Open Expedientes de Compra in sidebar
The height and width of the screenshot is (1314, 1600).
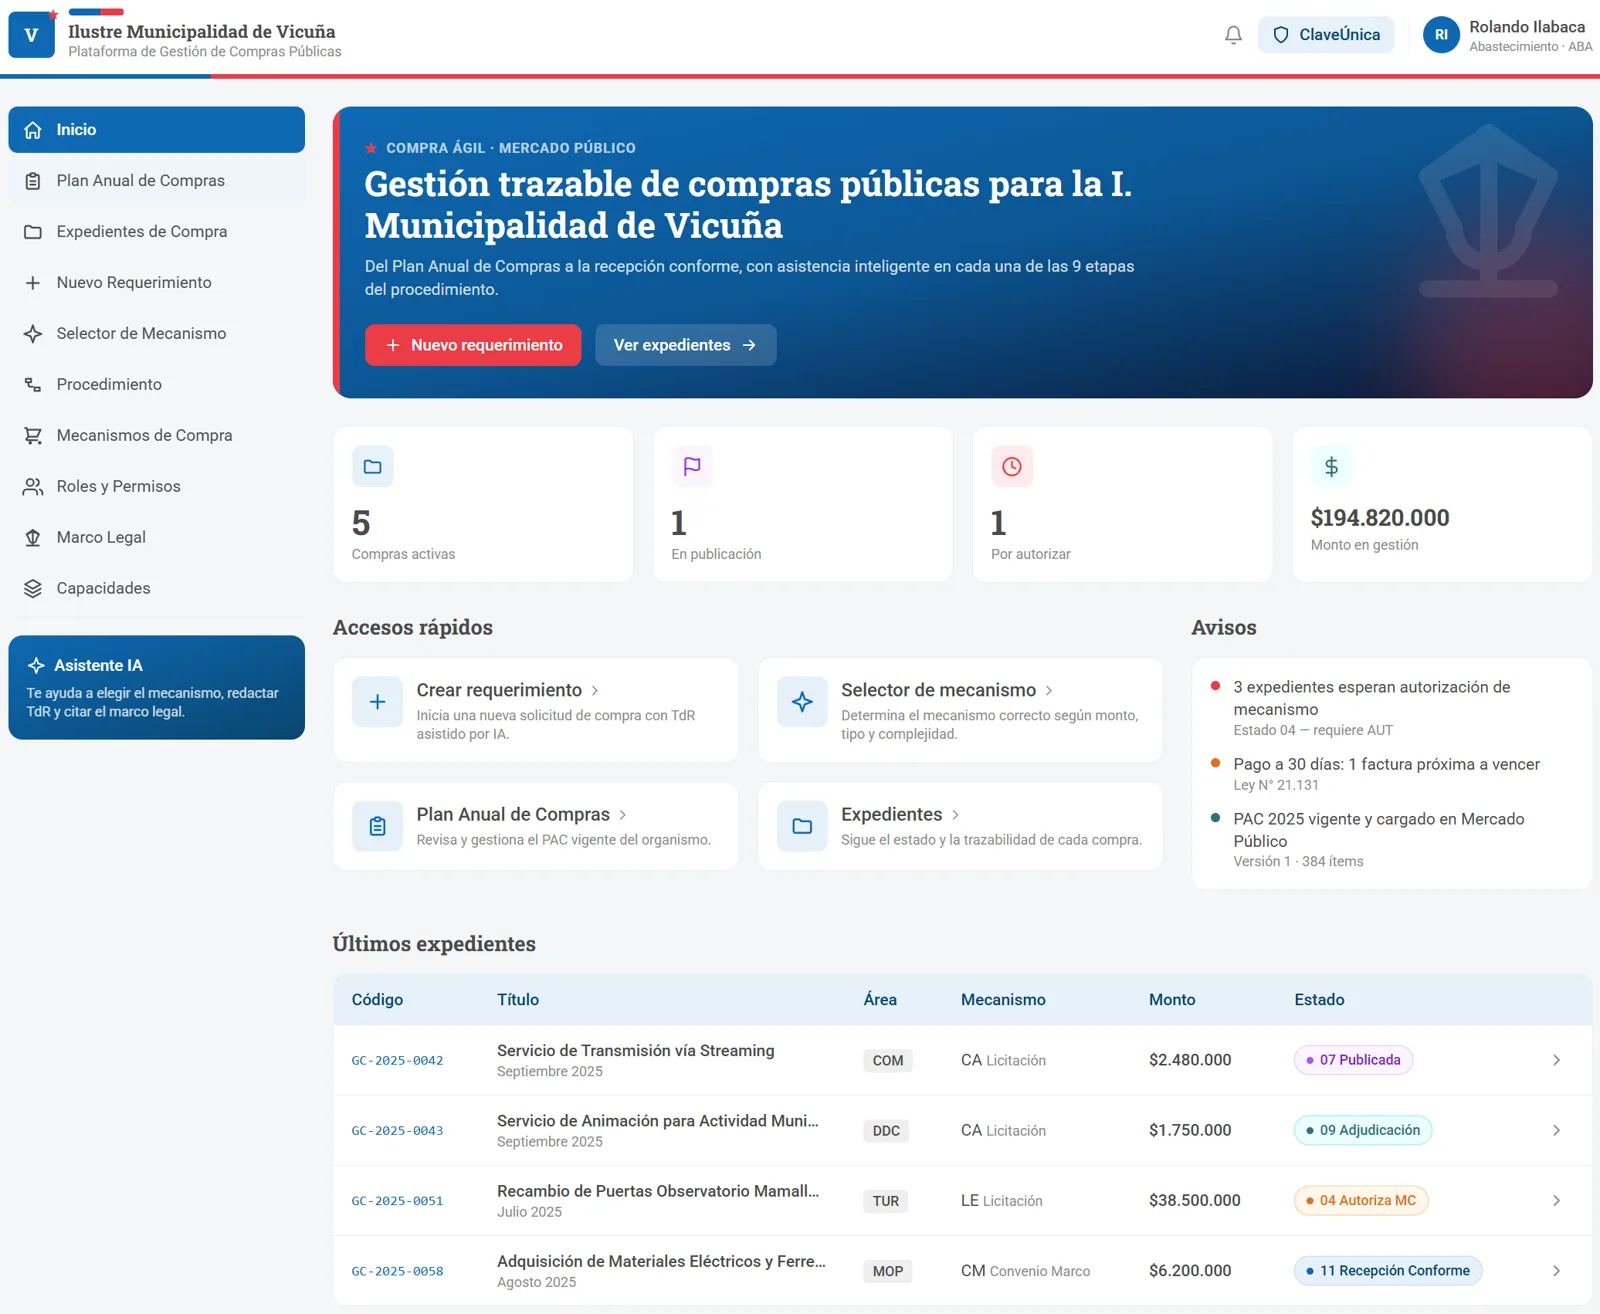(x=157, y=232)
